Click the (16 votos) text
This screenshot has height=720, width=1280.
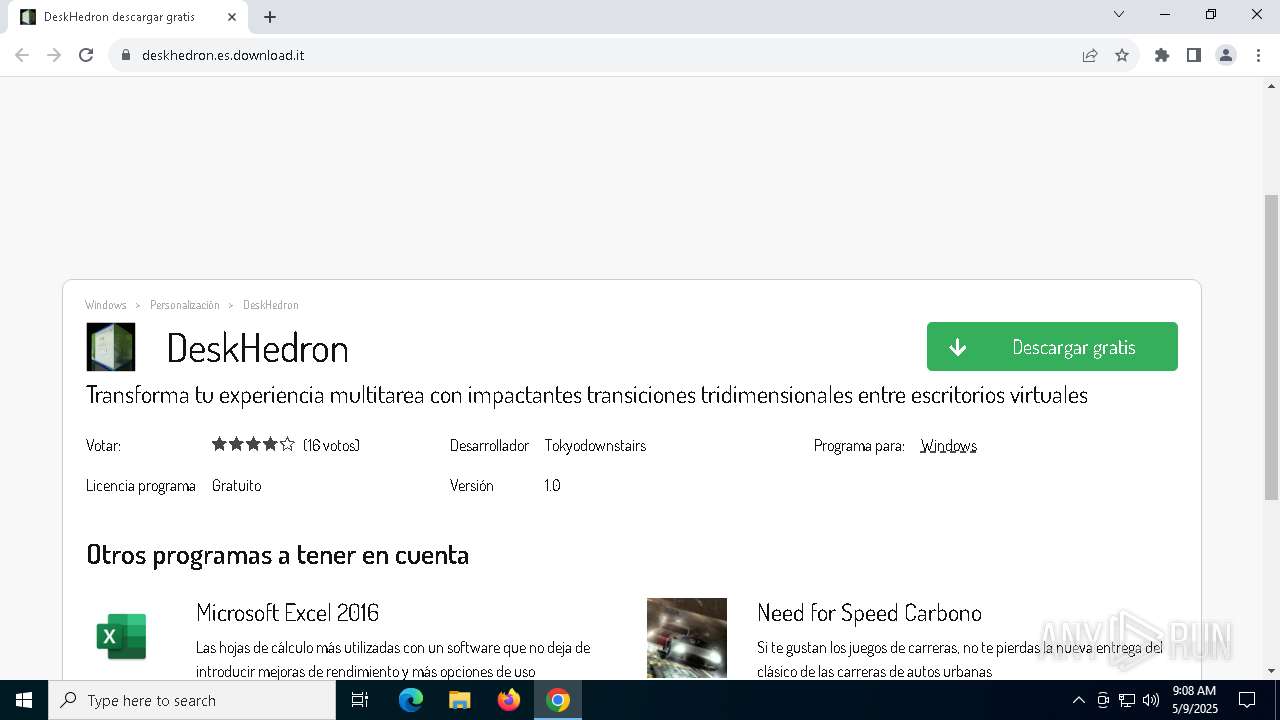pyautogui.click(x=331, y=446)
